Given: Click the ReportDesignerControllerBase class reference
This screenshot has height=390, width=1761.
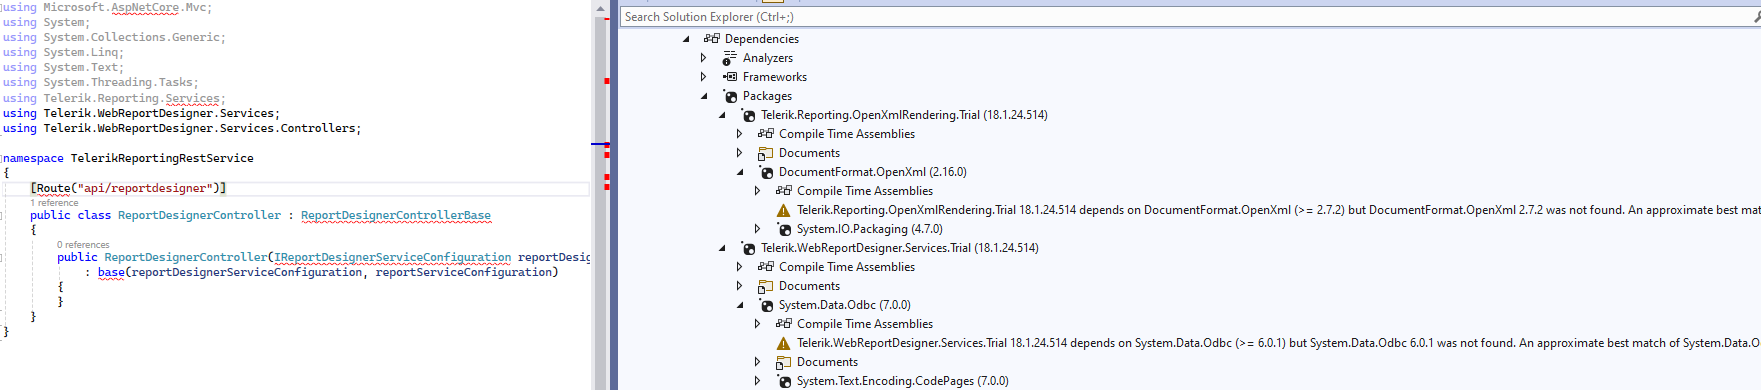Looking at the screenshot, I should coord(396,215).
